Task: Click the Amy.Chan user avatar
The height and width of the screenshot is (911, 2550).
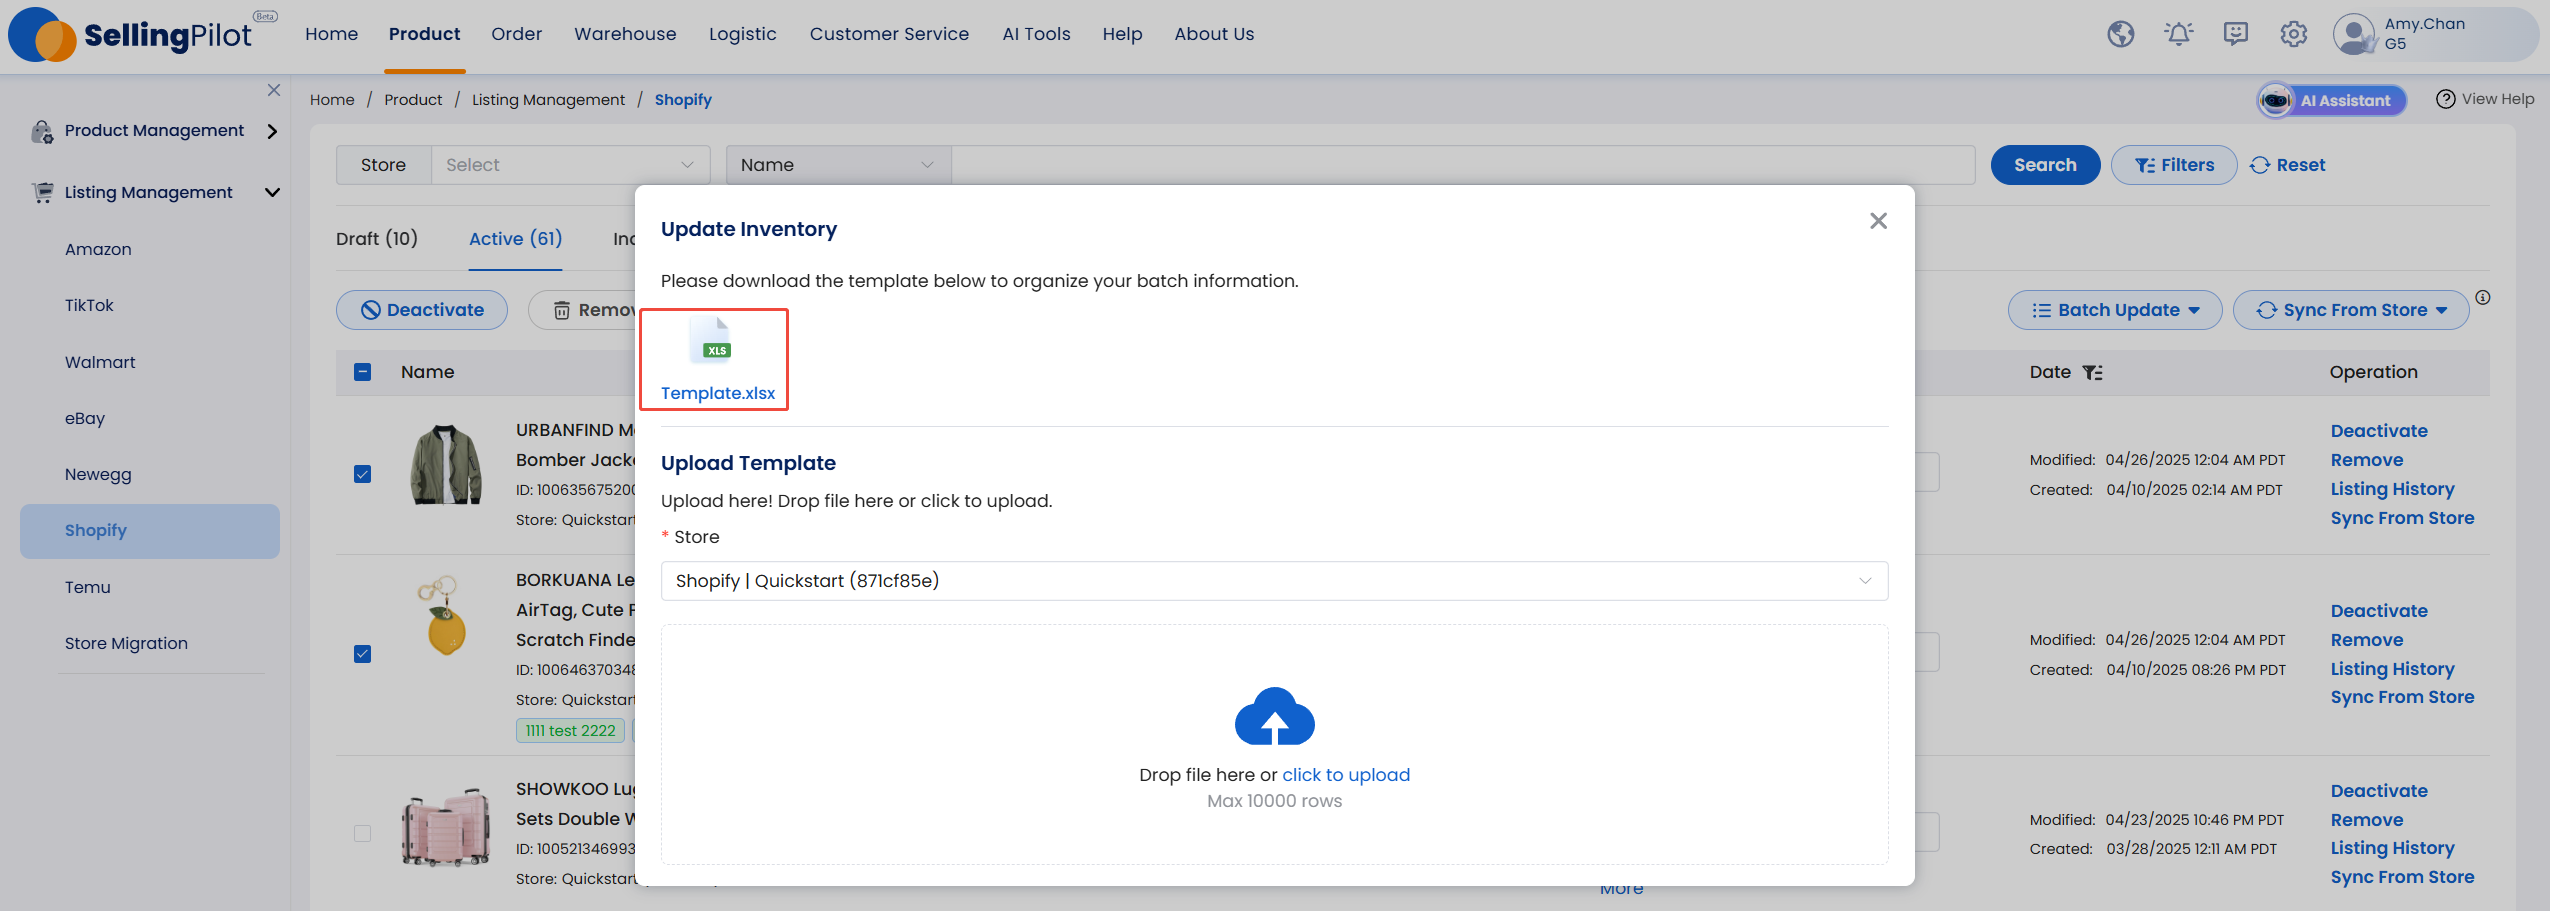Action: pos(2353,34)
